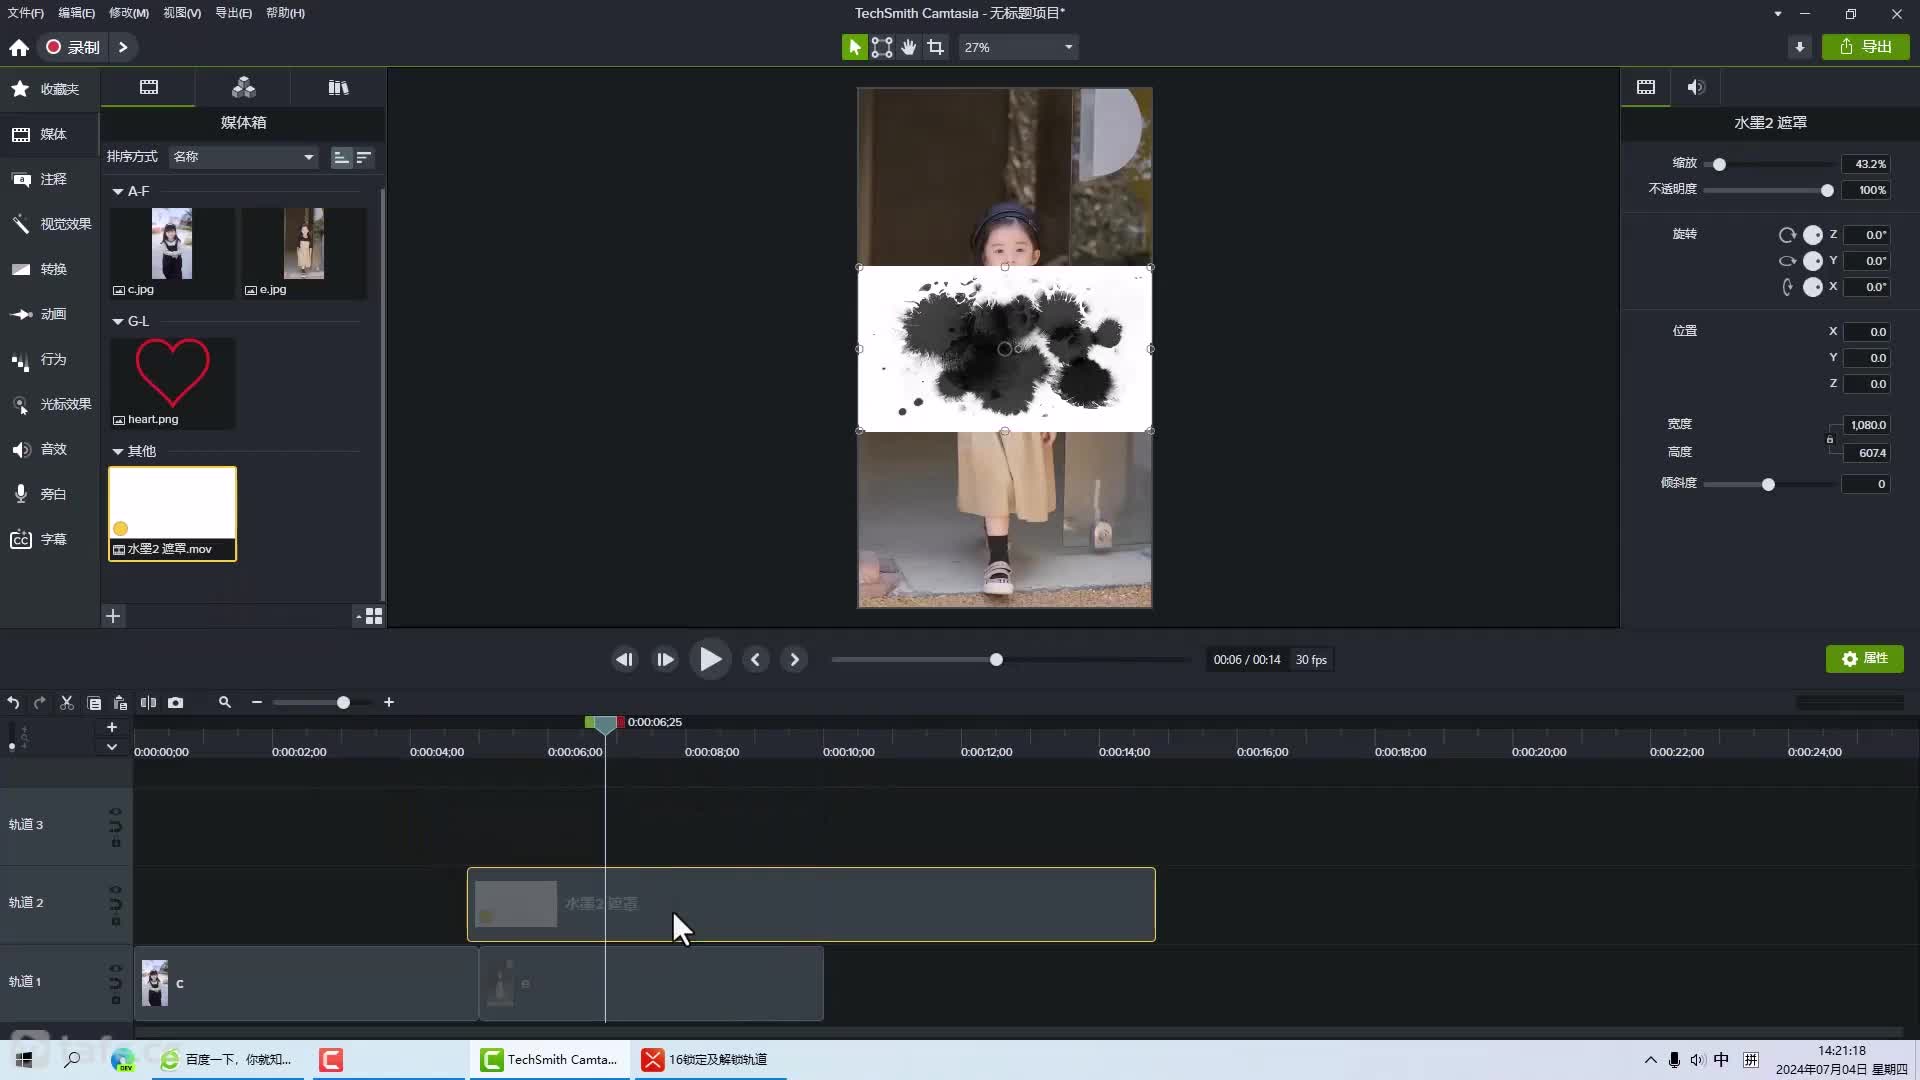
Task: Open the 视觉效果 visual effects panel
Action: tap(50, 224)
